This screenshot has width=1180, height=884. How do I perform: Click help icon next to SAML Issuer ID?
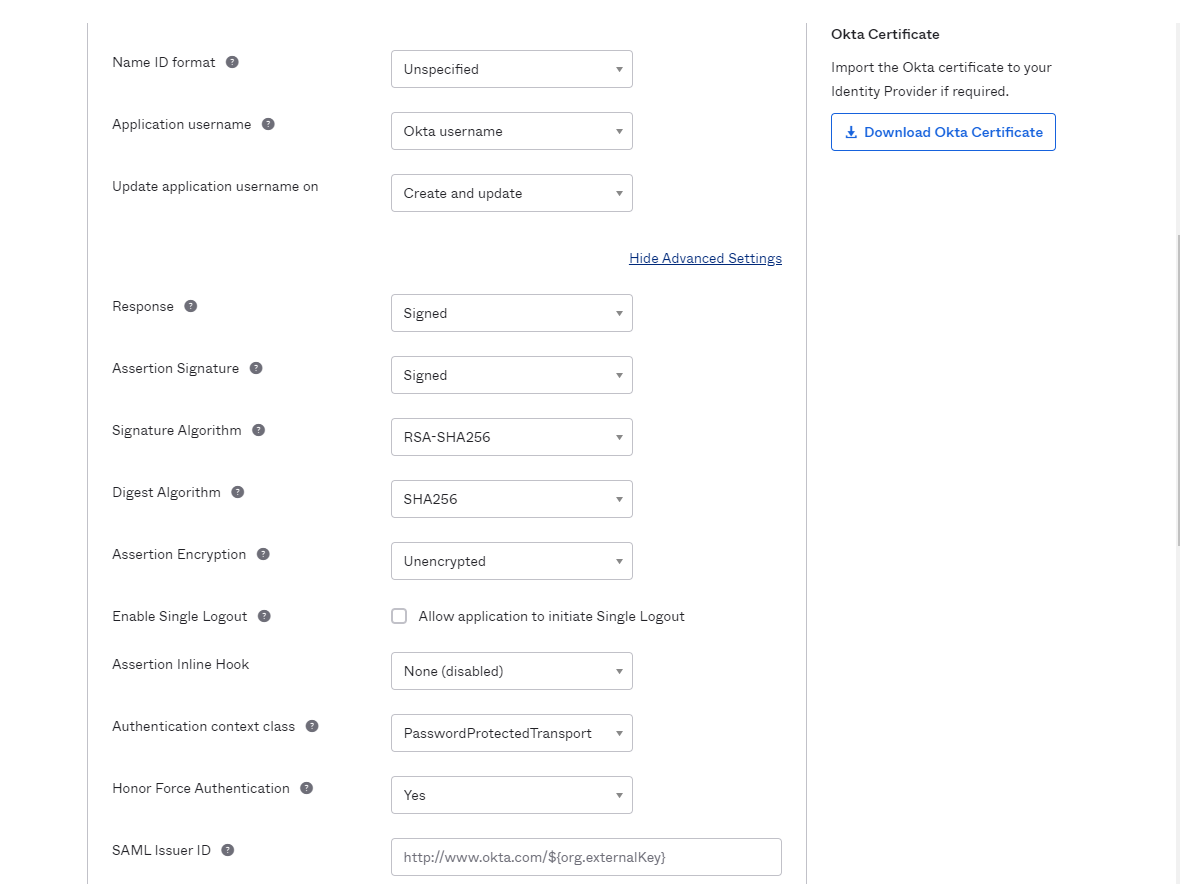tap(228, 850)
